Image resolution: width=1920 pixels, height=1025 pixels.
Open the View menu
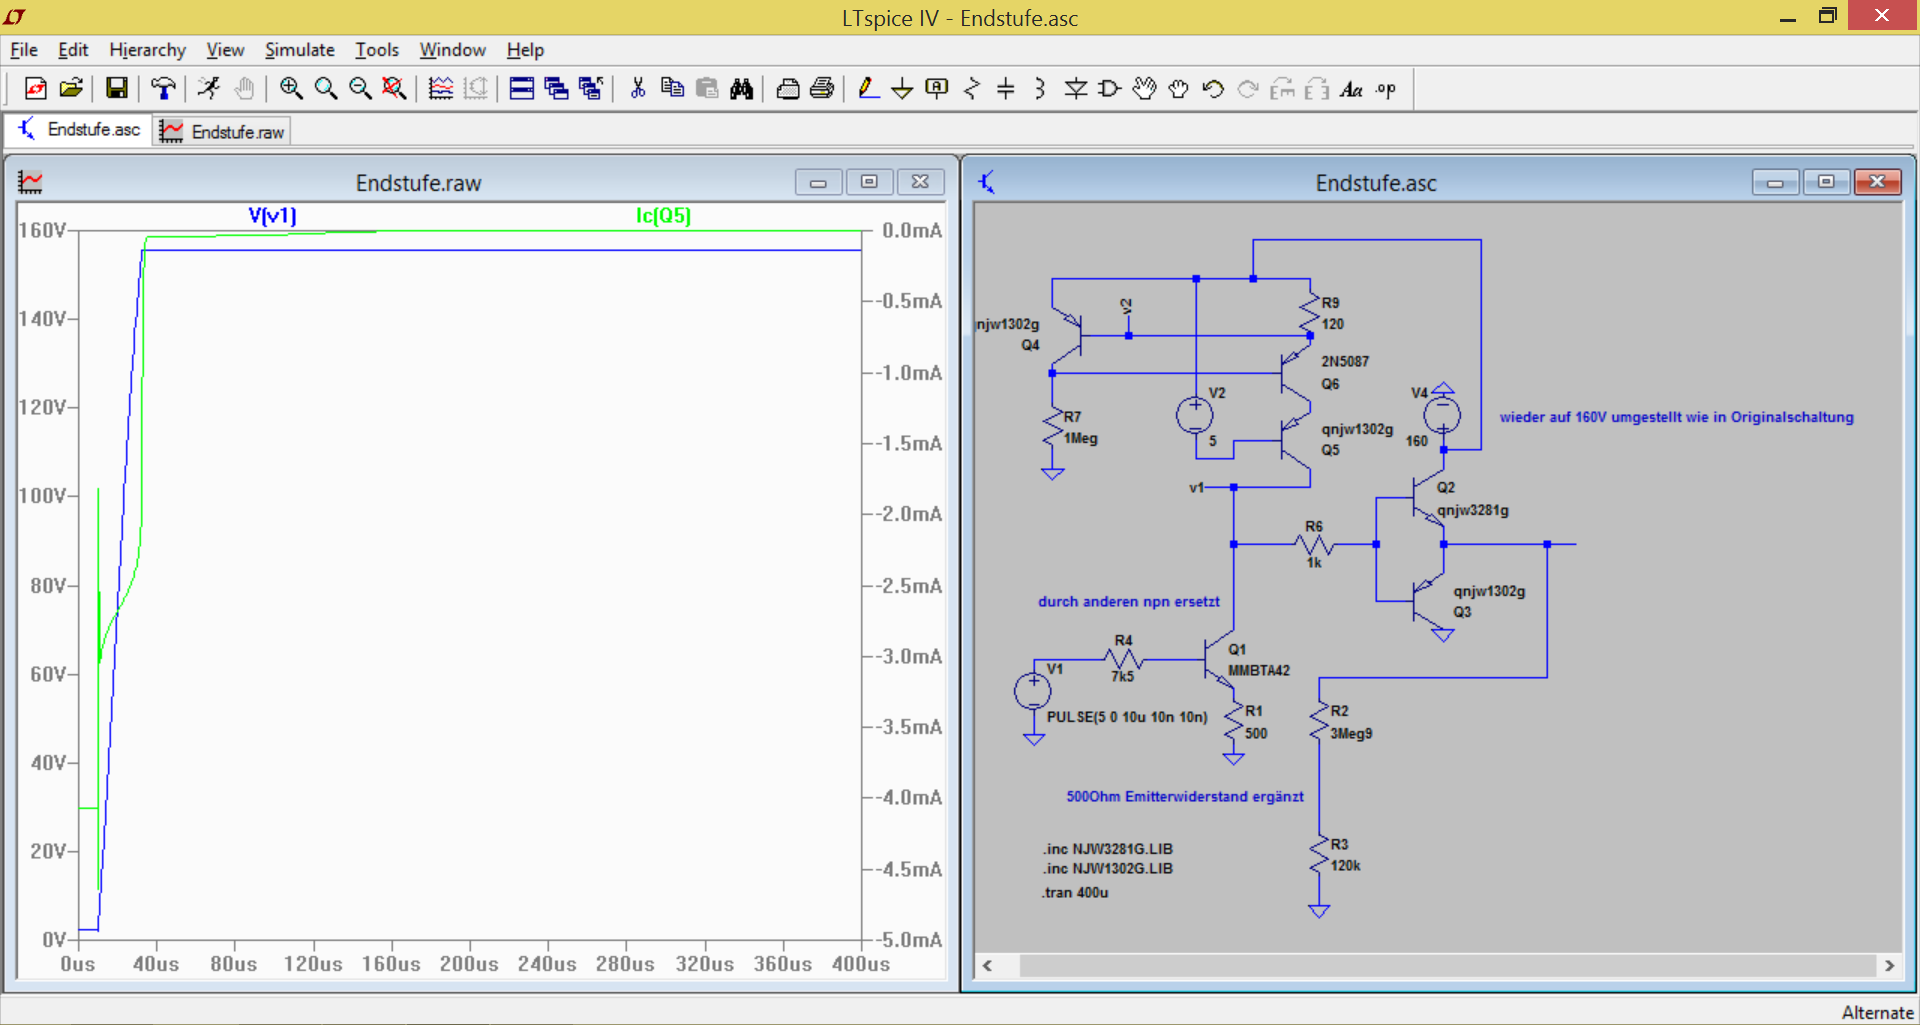point(225,50)
